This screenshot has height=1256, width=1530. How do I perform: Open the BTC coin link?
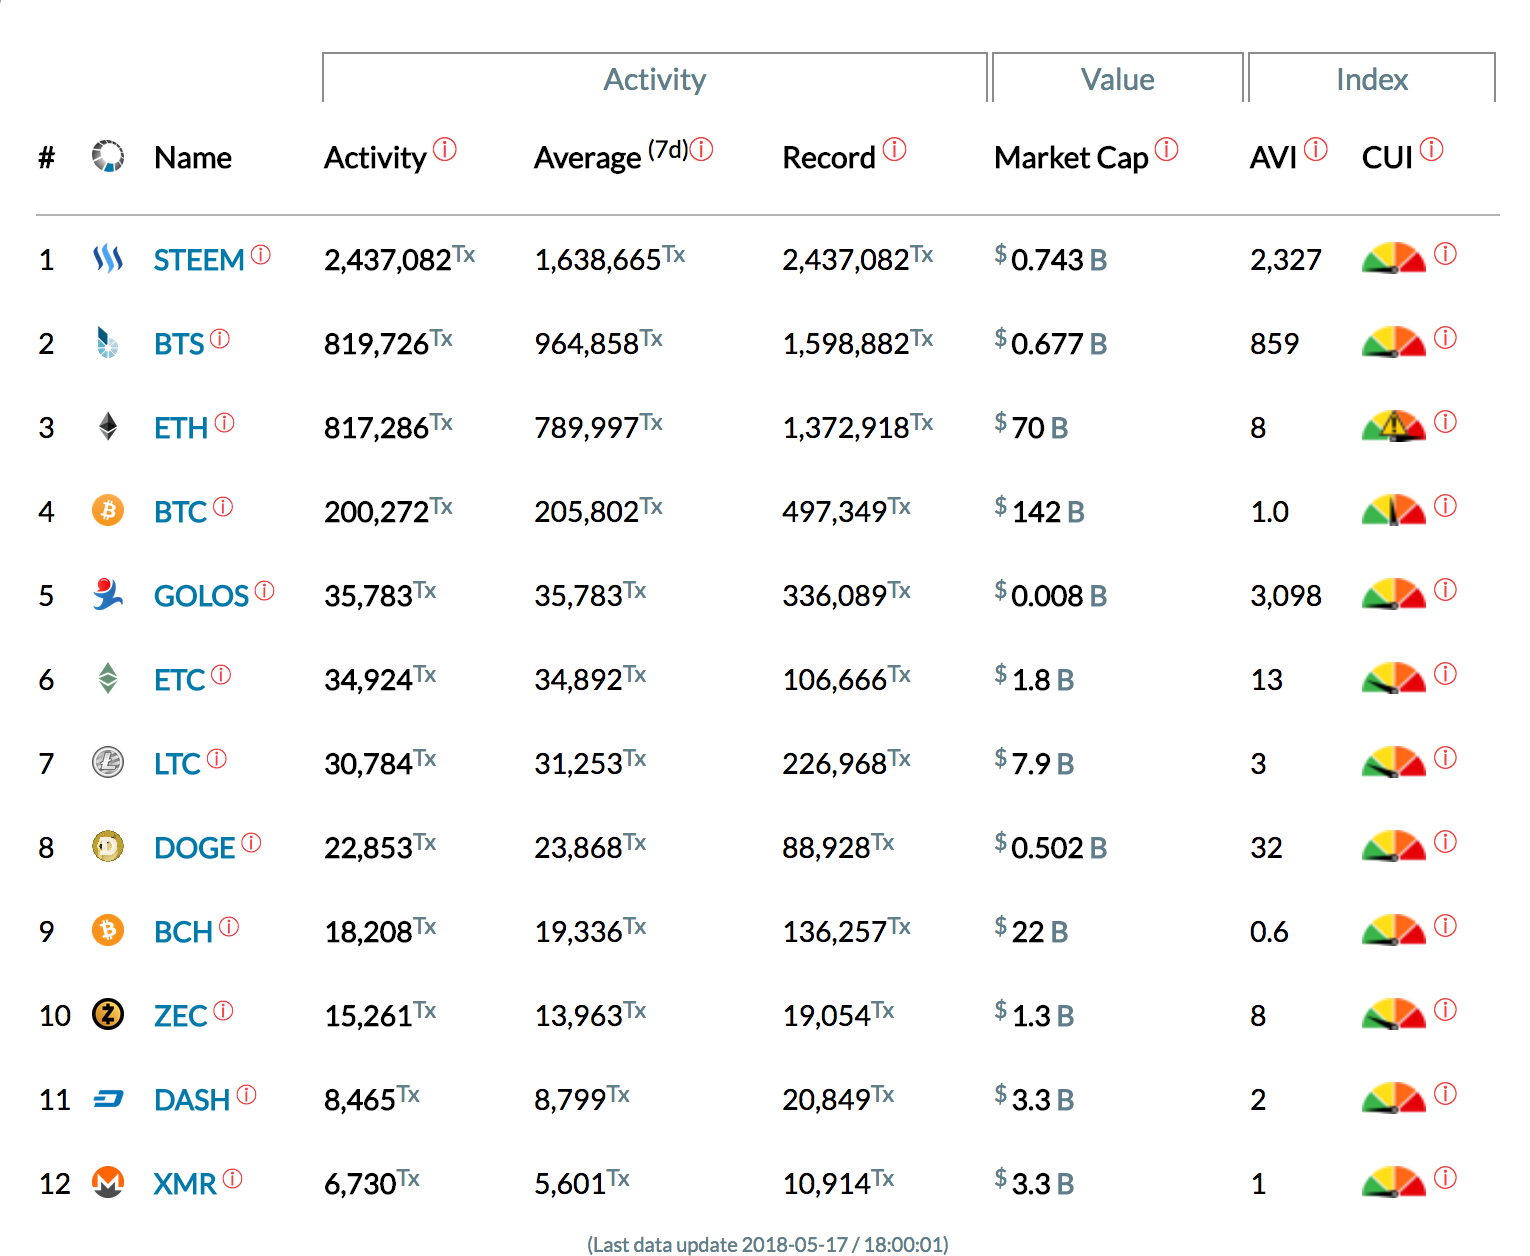180,512
